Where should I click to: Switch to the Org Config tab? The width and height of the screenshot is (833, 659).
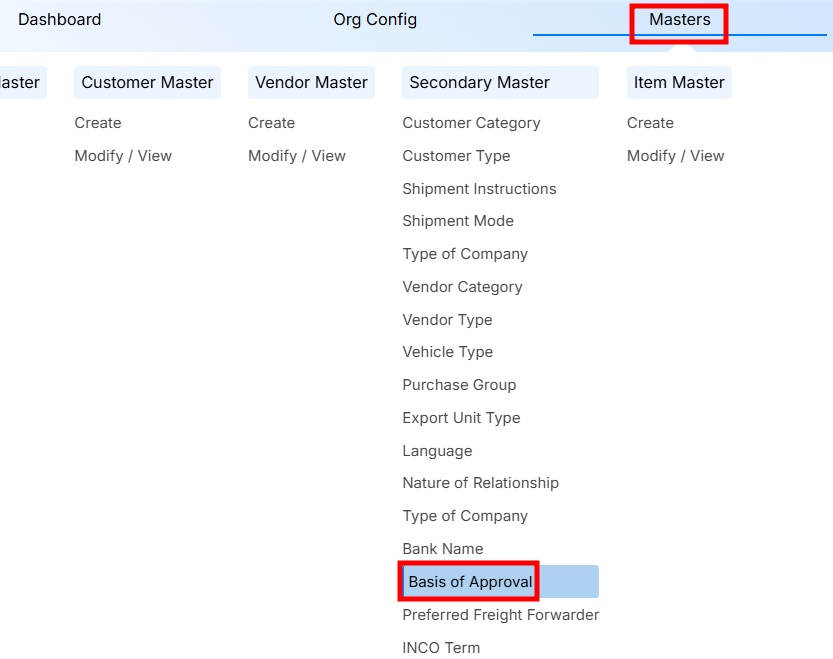tap(375, 20)
